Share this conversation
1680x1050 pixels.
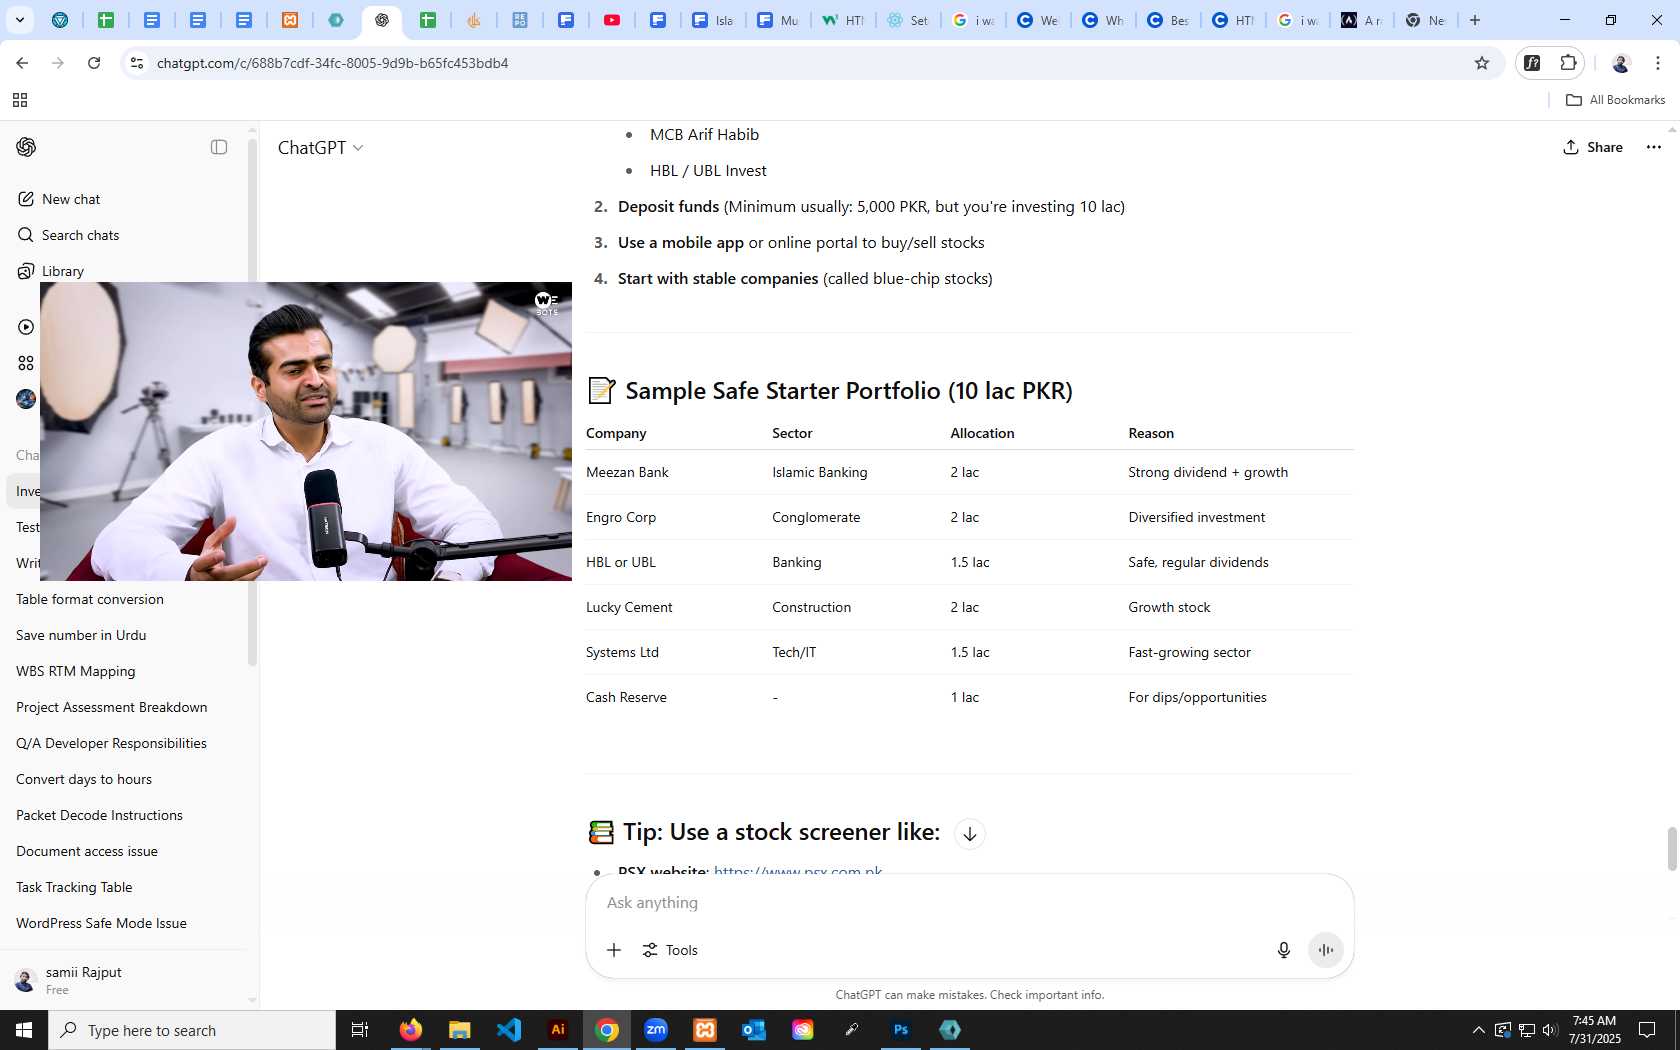click(1593, 147)
